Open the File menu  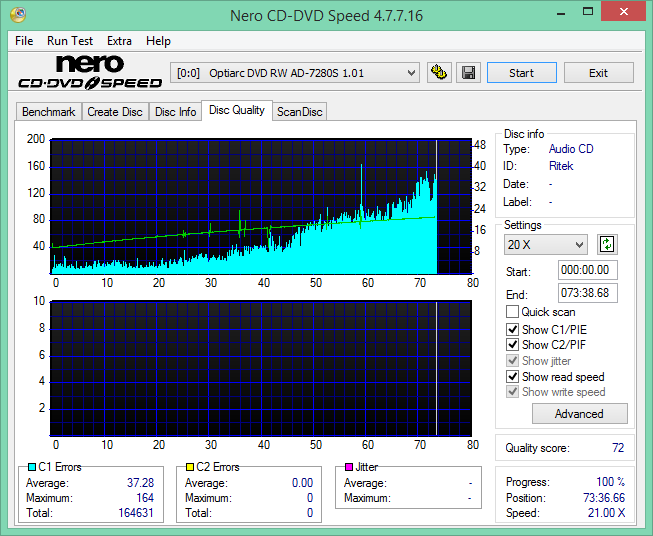point(24,41)
